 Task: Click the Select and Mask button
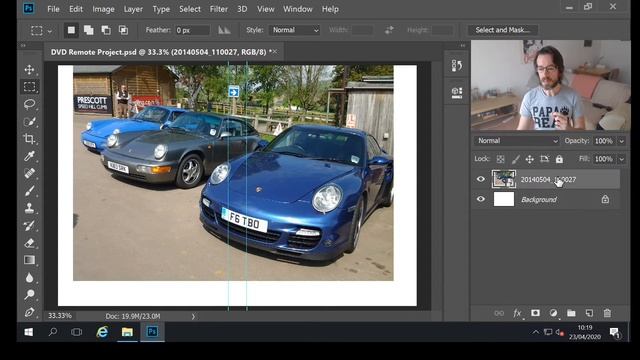click(502, 30)
